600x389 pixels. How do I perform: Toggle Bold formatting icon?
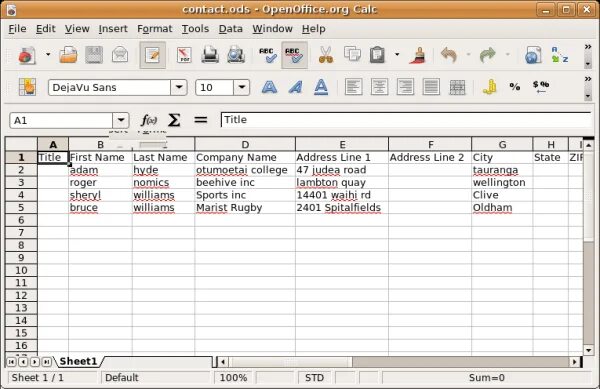point(269,87)
